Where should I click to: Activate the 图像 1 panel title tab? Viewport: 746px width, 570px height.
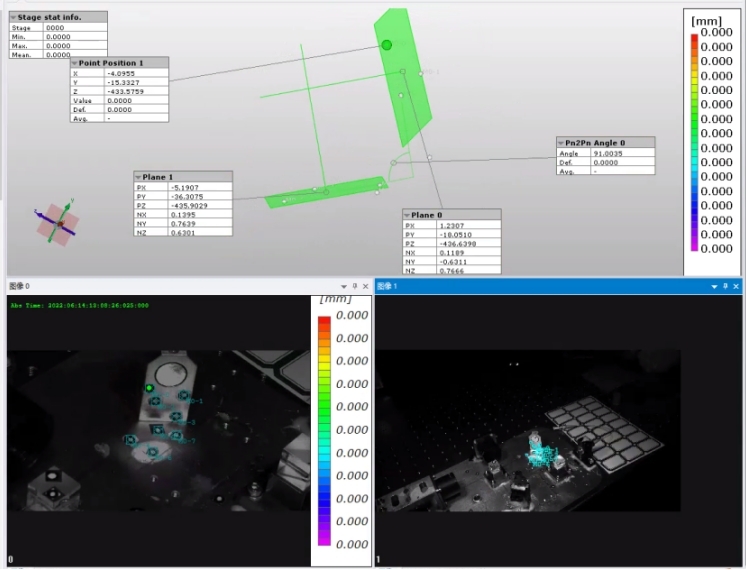[388, 286]
